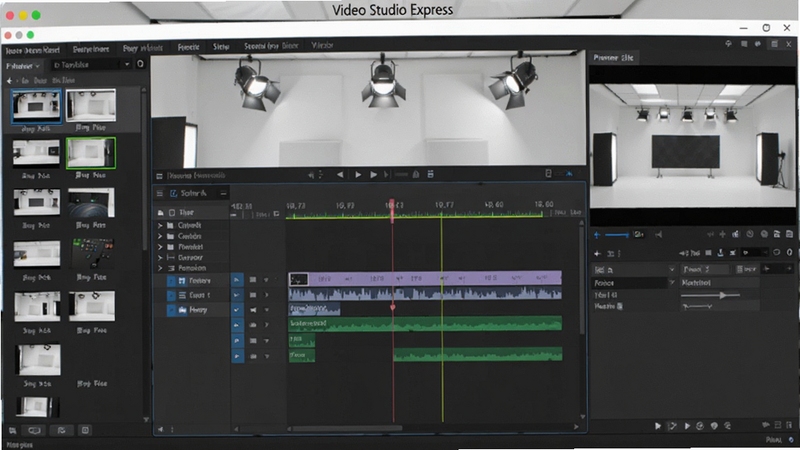This screenshot has height=450, width=800.
Task: Collapse timeline panel with the minus icon
Action: pyautogui.click(x=223, y=193)
